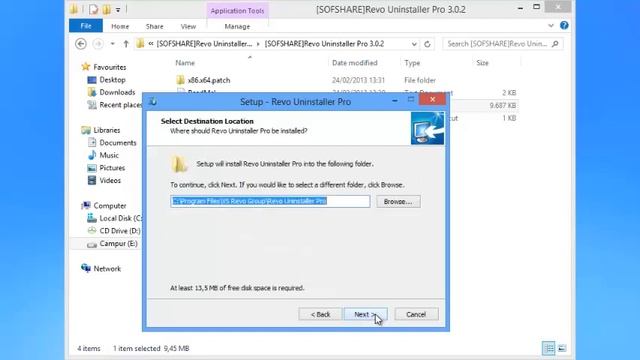Switch to the large icons view
Screen dimensions: 640x360
tap(562, 348)
